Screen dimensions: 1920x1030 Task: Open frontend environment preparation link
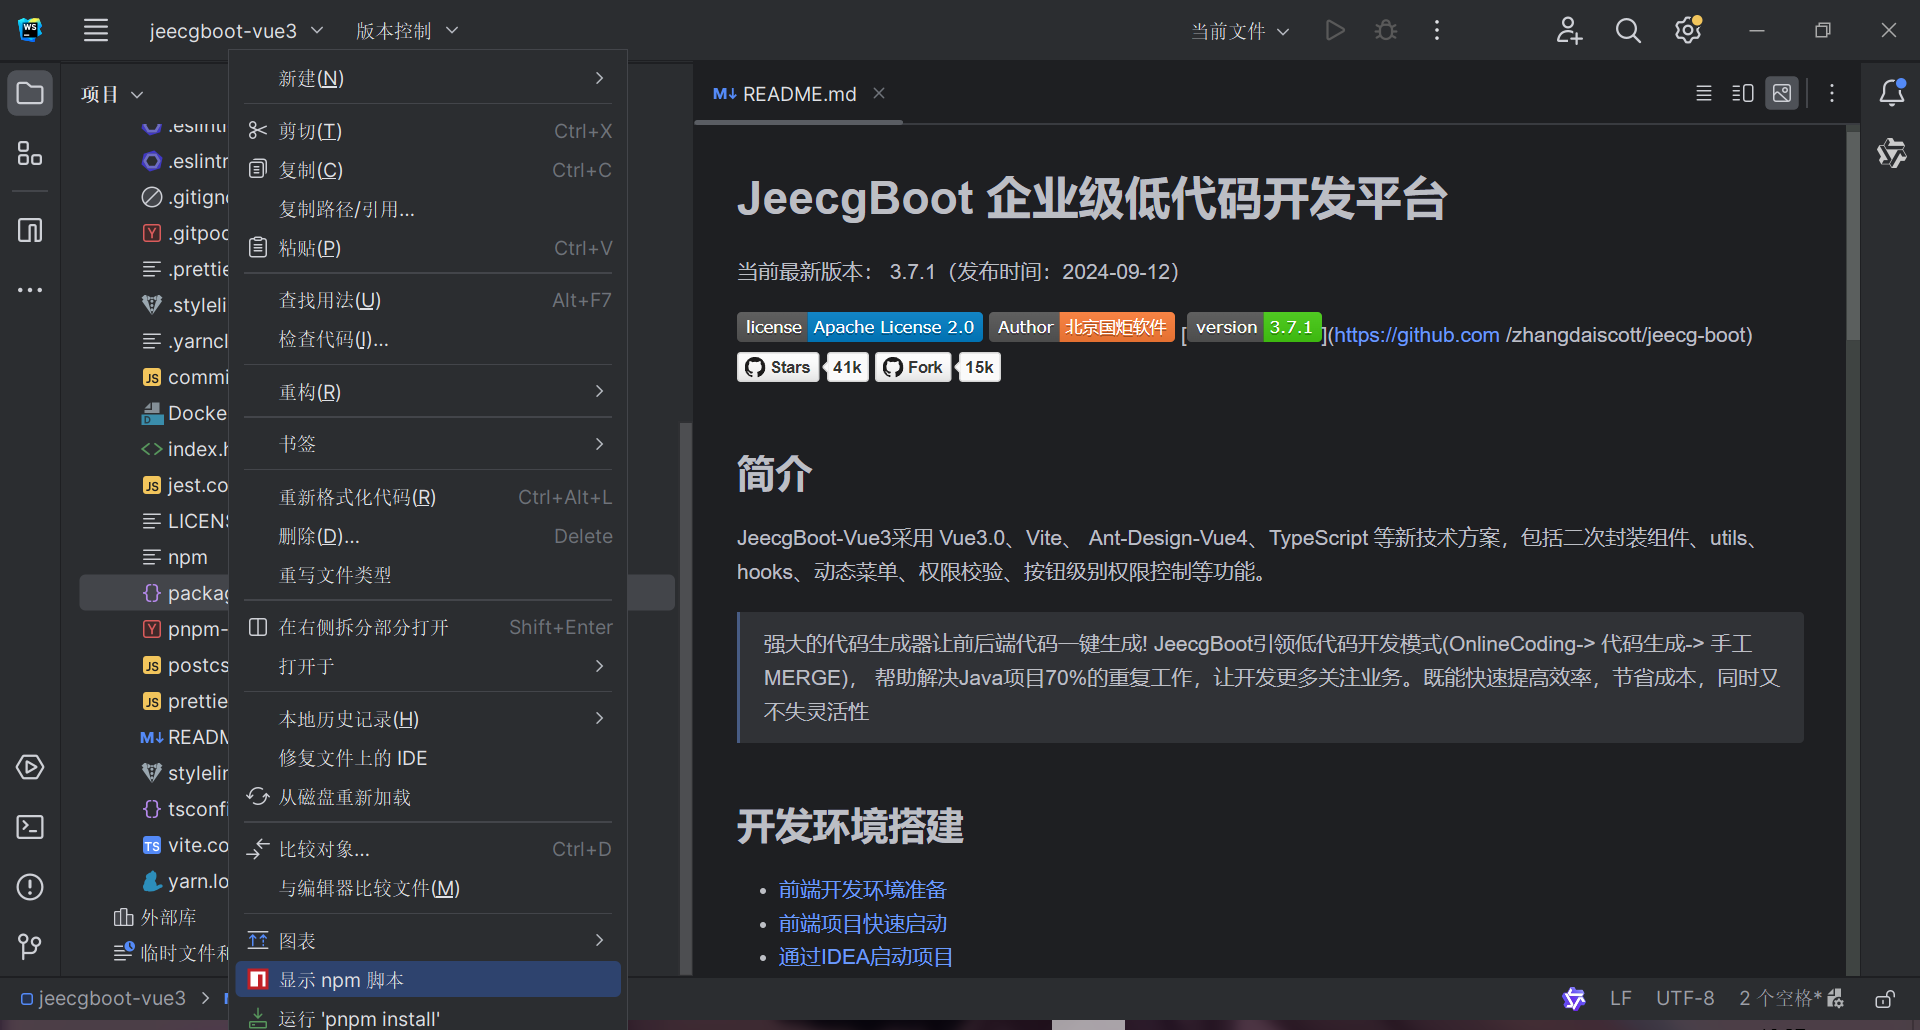point(862,890)
